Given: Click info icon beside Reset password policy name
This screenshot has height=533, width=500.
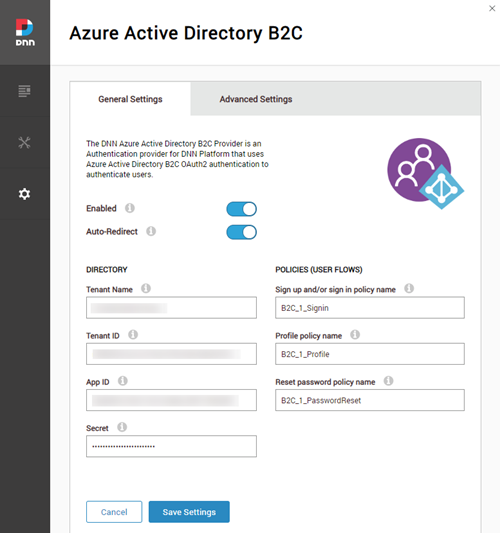Looking at the screenshot, I should tap(389, 381).
